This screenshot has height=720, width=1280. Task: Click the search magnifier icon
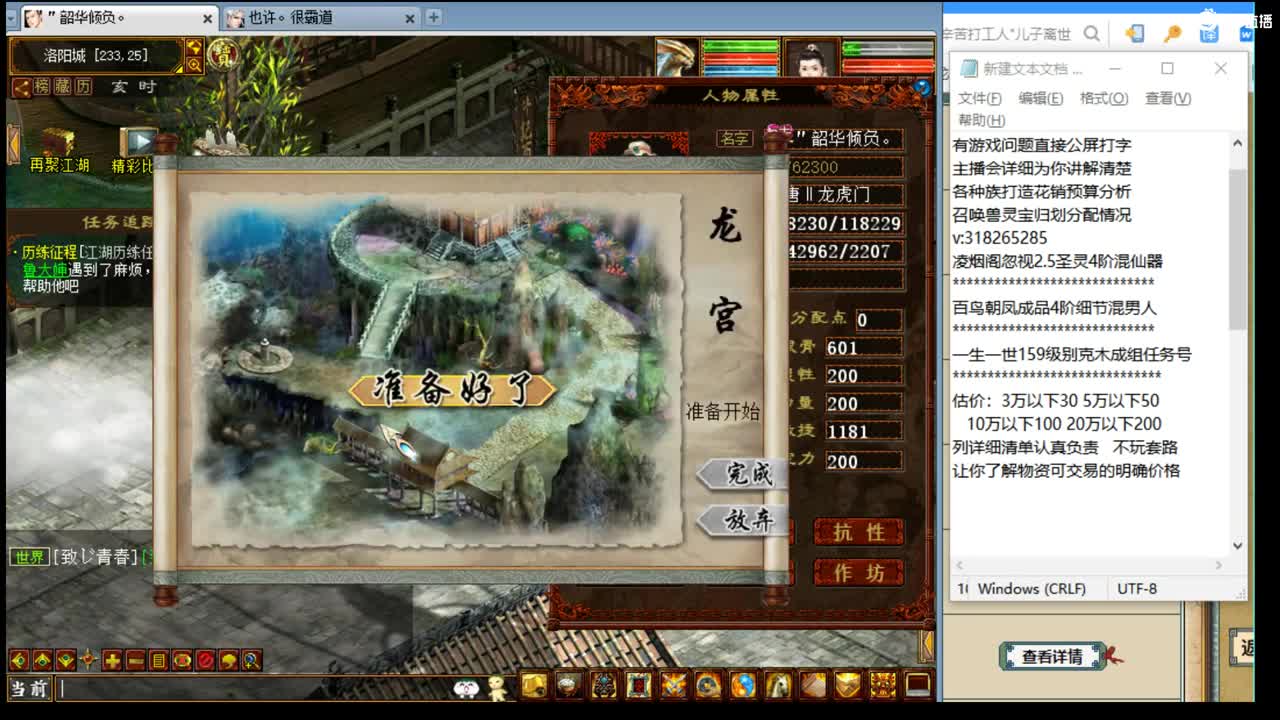1092,34
